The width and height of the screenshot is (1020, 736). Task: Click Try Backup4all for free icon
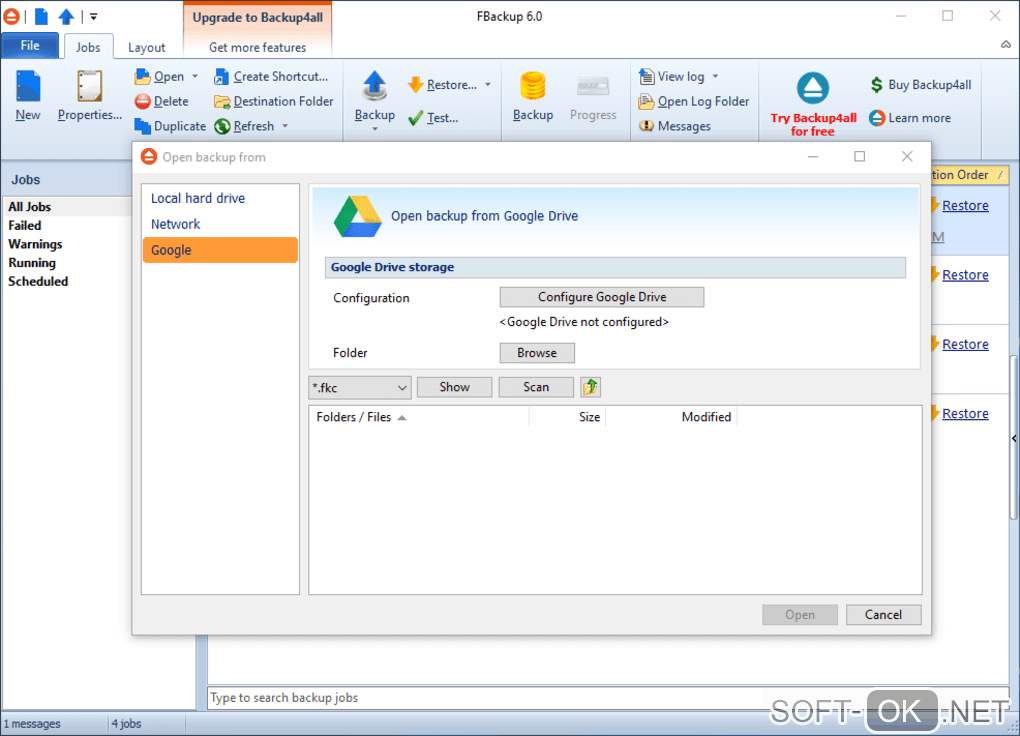point(813,89)
